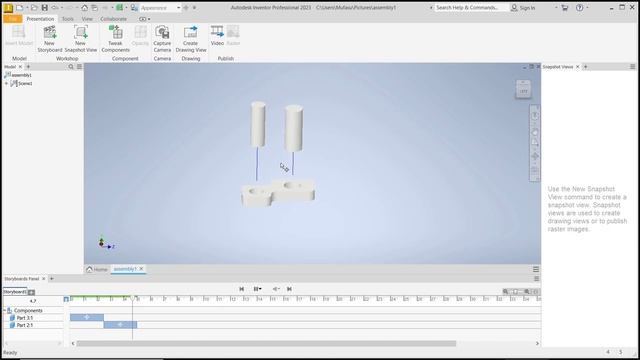Image resolution: width=640 pixels, height=360 pixels.
Task: Click the timeline playhead marker
Action: 133,299
